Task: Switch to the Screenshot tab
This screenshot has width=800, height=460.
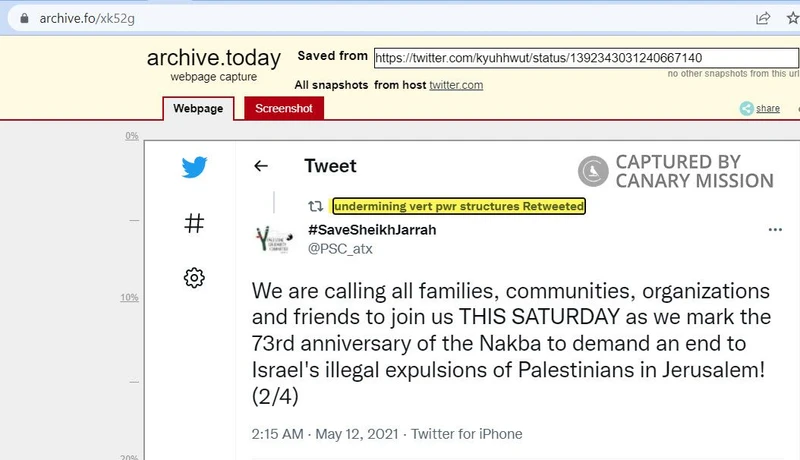Action: (x=284, y=108)
